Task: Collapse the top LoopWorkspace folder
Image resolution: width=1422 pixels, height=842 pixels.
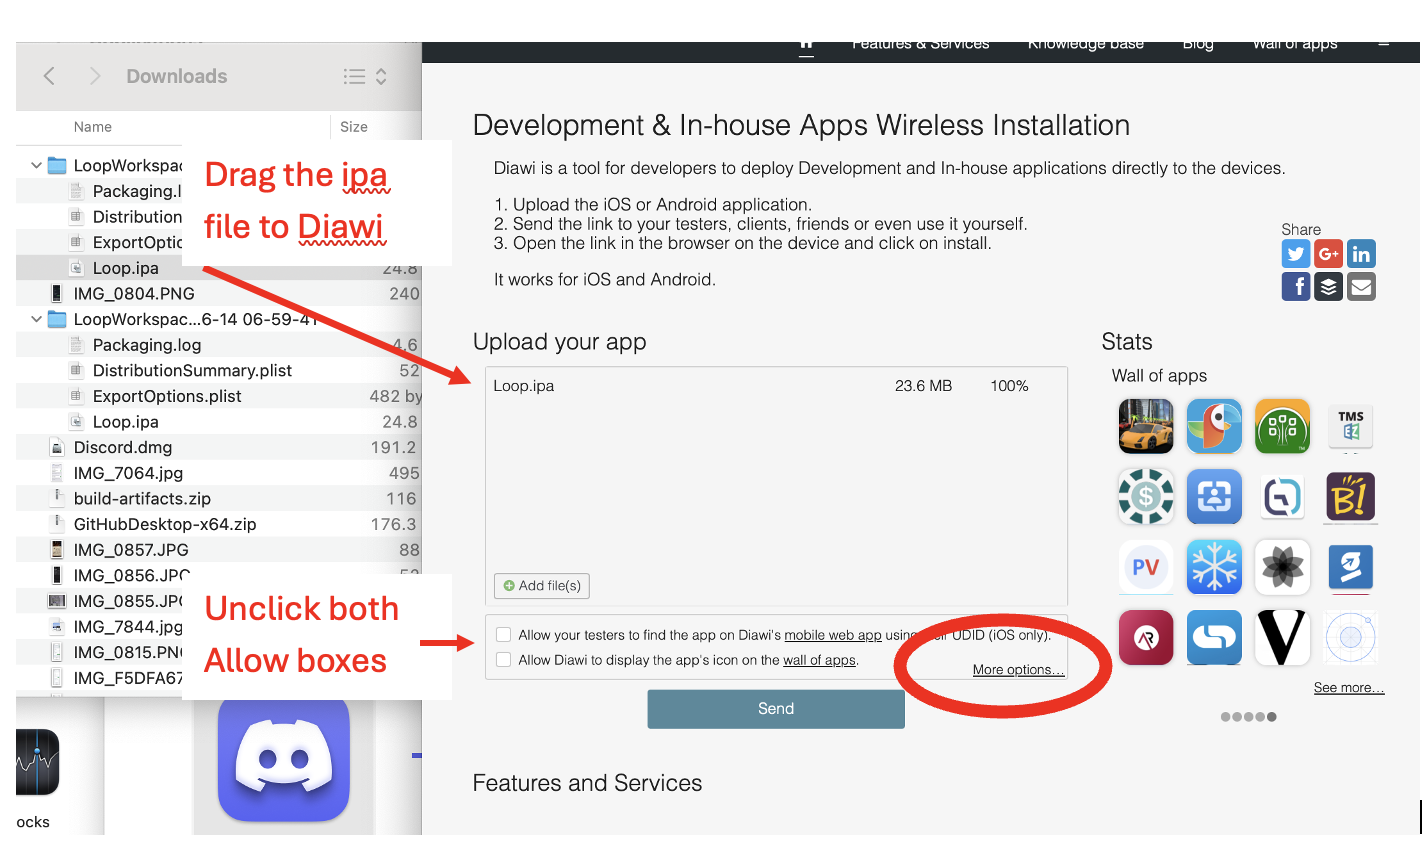Action: pos(37,165)
